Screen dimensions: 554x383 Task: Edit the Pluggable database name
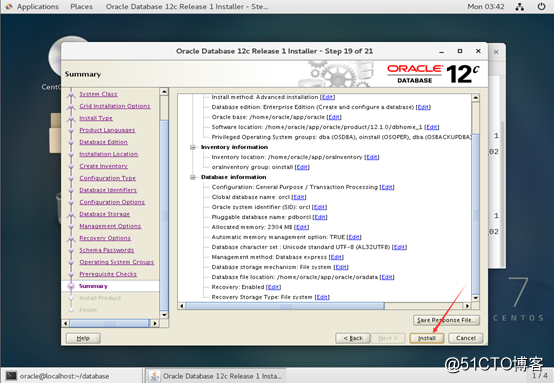point(320,217)
